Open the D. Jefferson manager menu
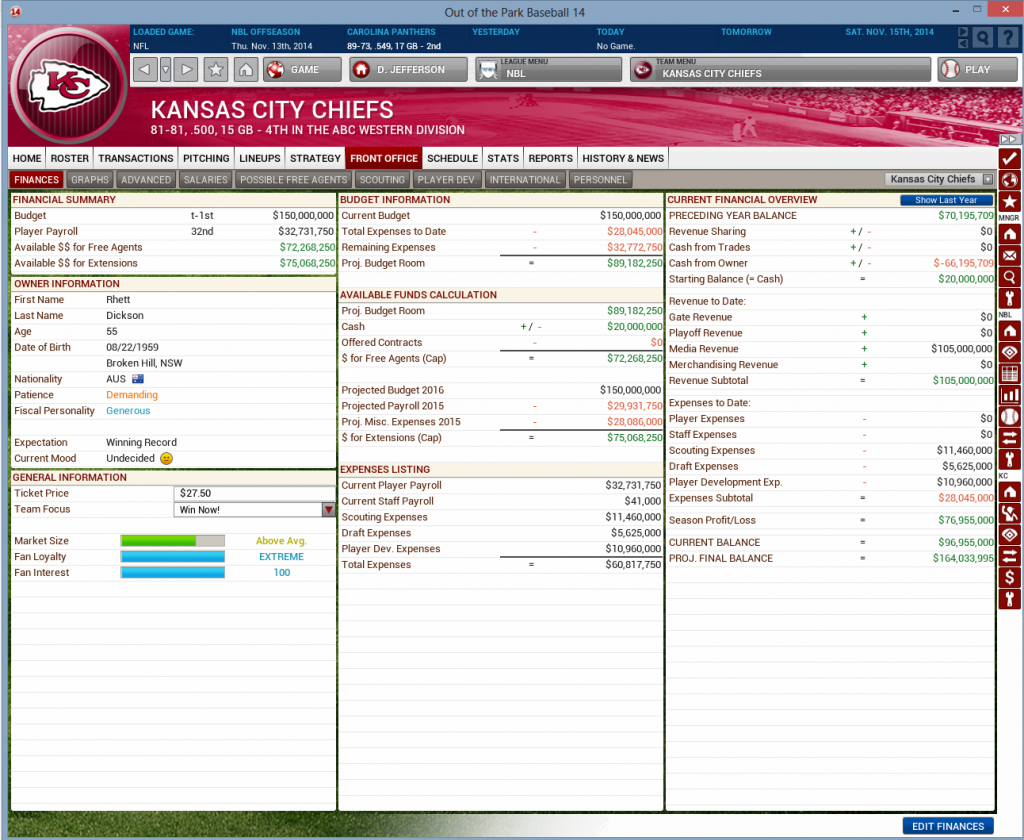This screenshot has height=840, width=1024. [x=408, y=69]
